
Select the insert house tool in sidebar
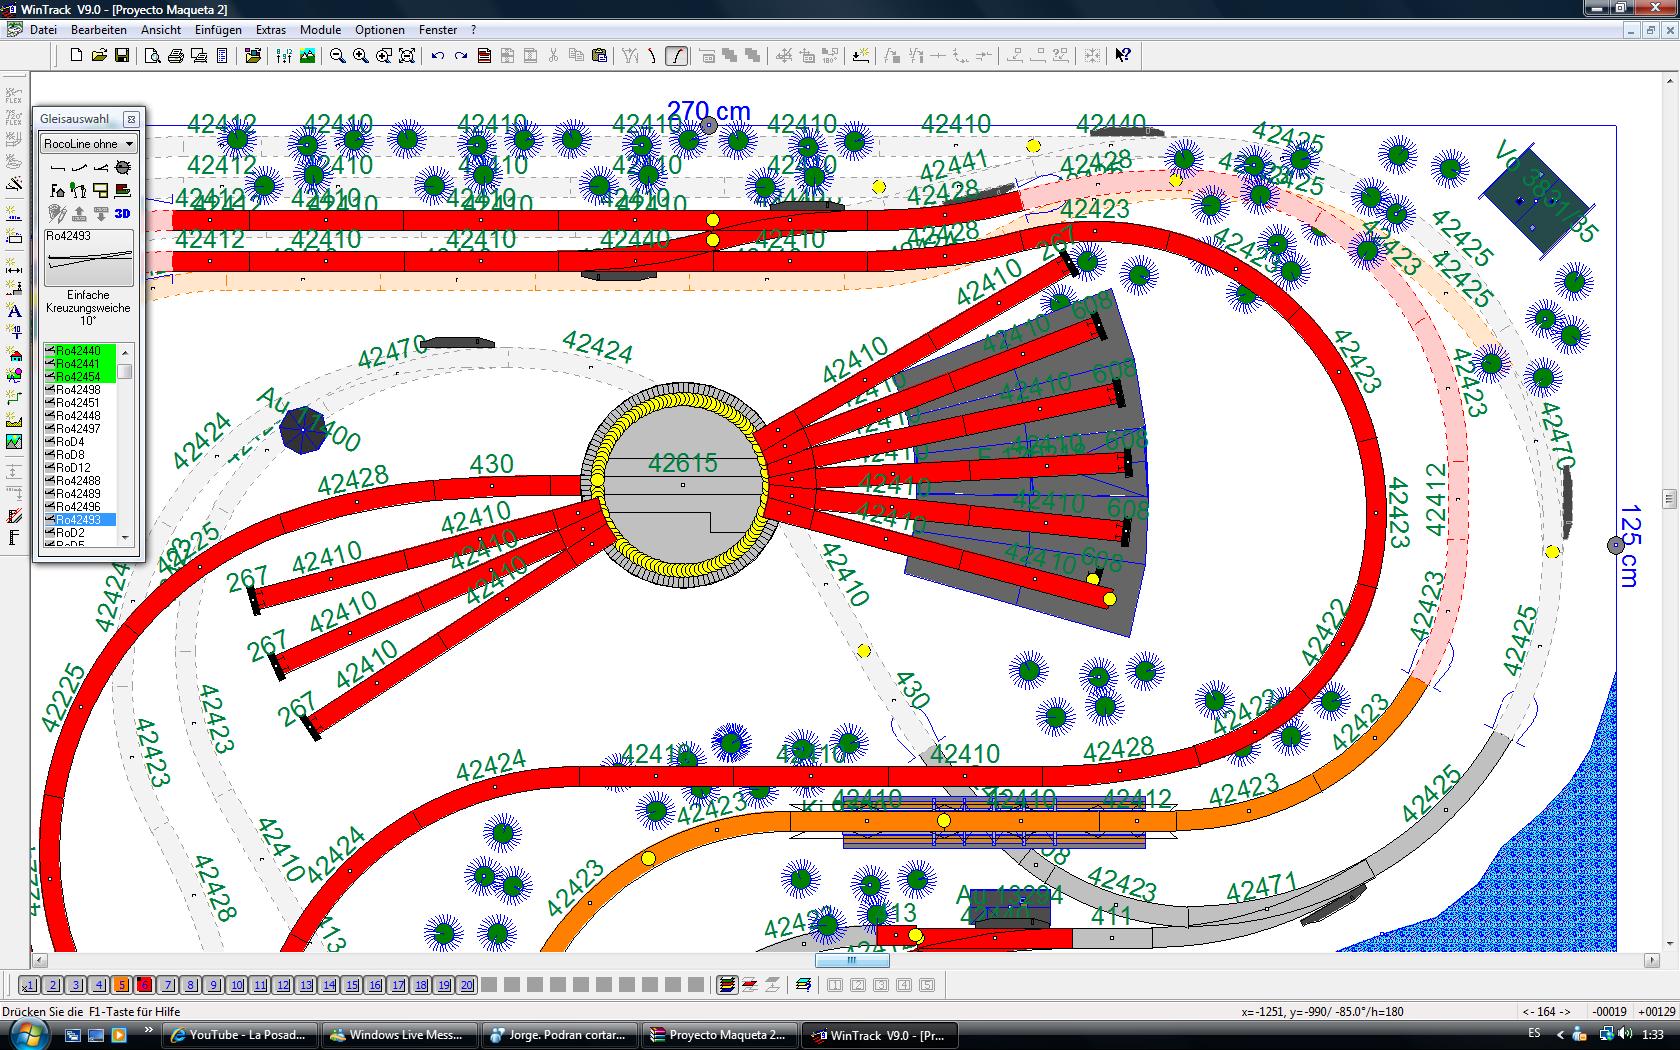click(14, 356)
